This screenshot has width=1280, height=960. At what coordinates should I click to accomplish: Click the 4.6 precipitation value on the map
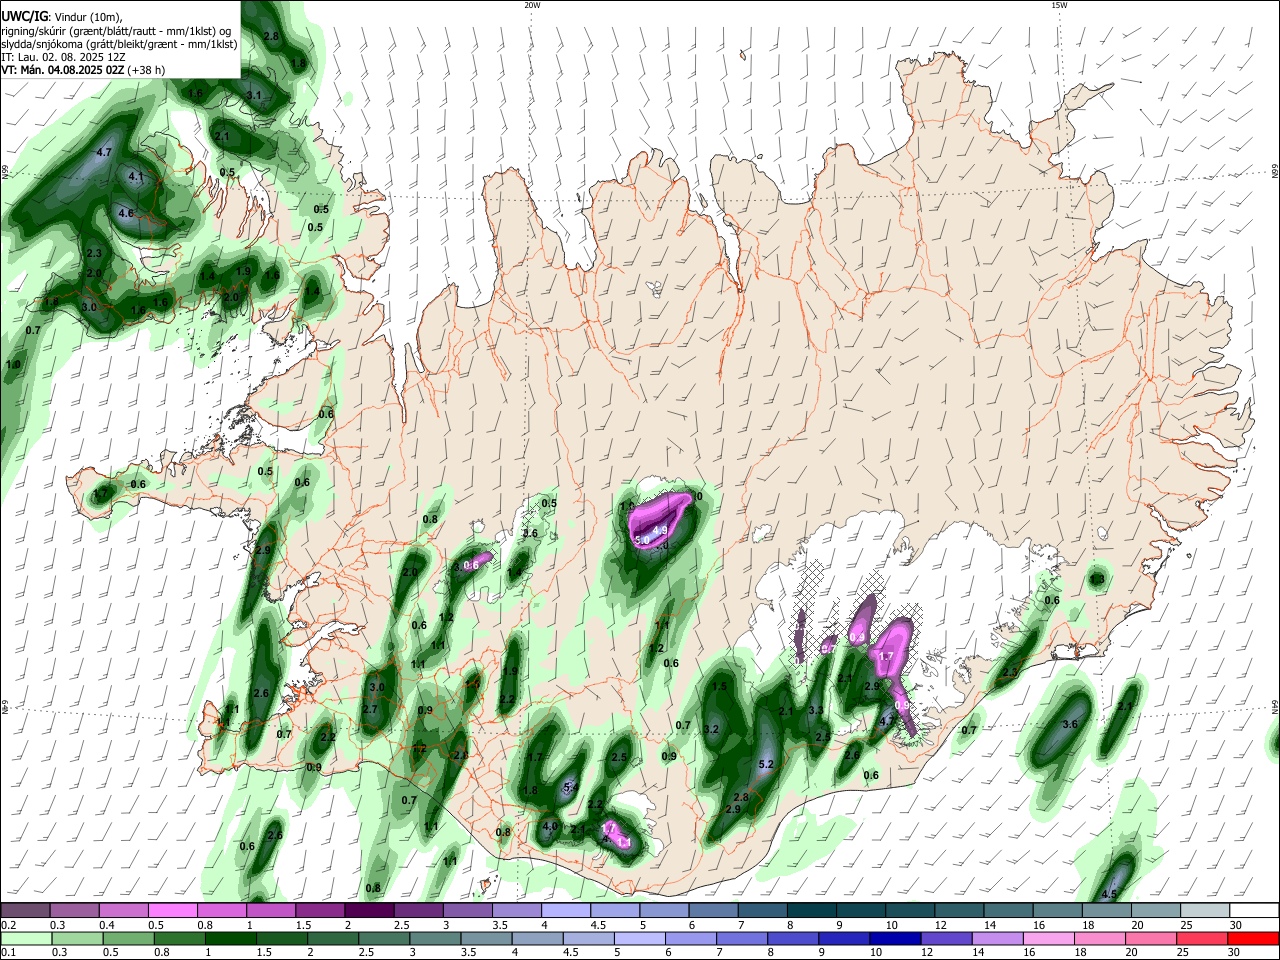126,214
